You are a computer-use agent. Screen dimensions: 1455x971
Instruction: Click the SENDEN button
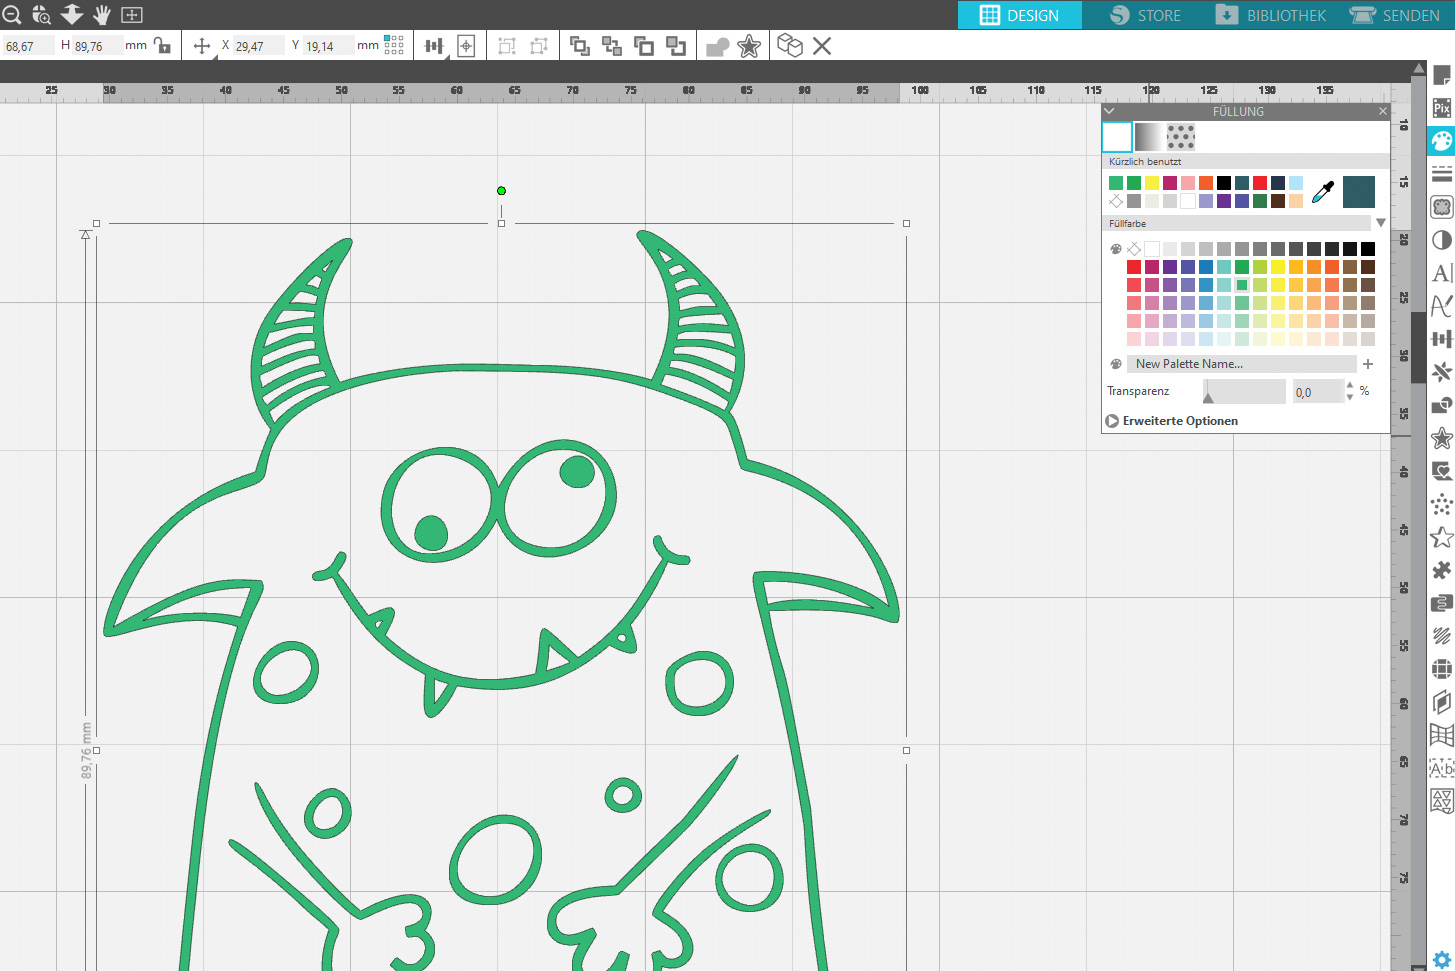point(1395,15)
